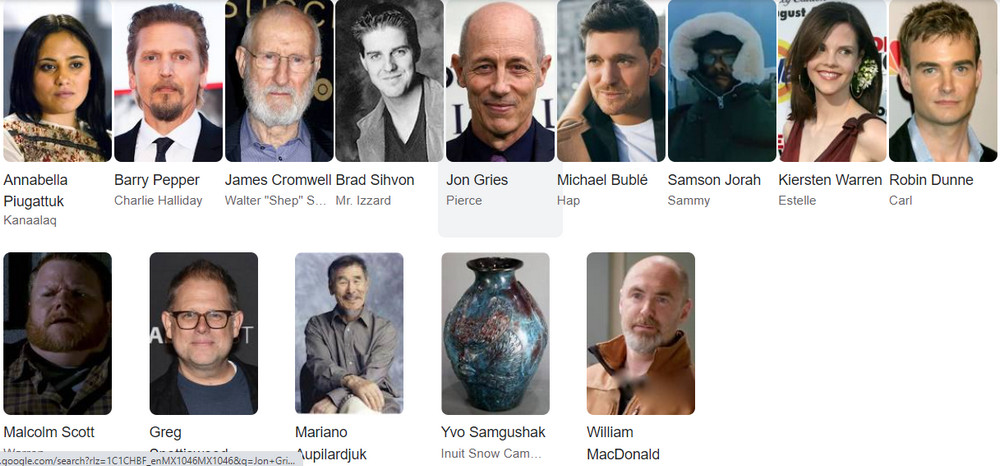Open Annabella Piugattuk's photo thumbnail
This screenshot has height=466, width=1000.
[57, 80]
